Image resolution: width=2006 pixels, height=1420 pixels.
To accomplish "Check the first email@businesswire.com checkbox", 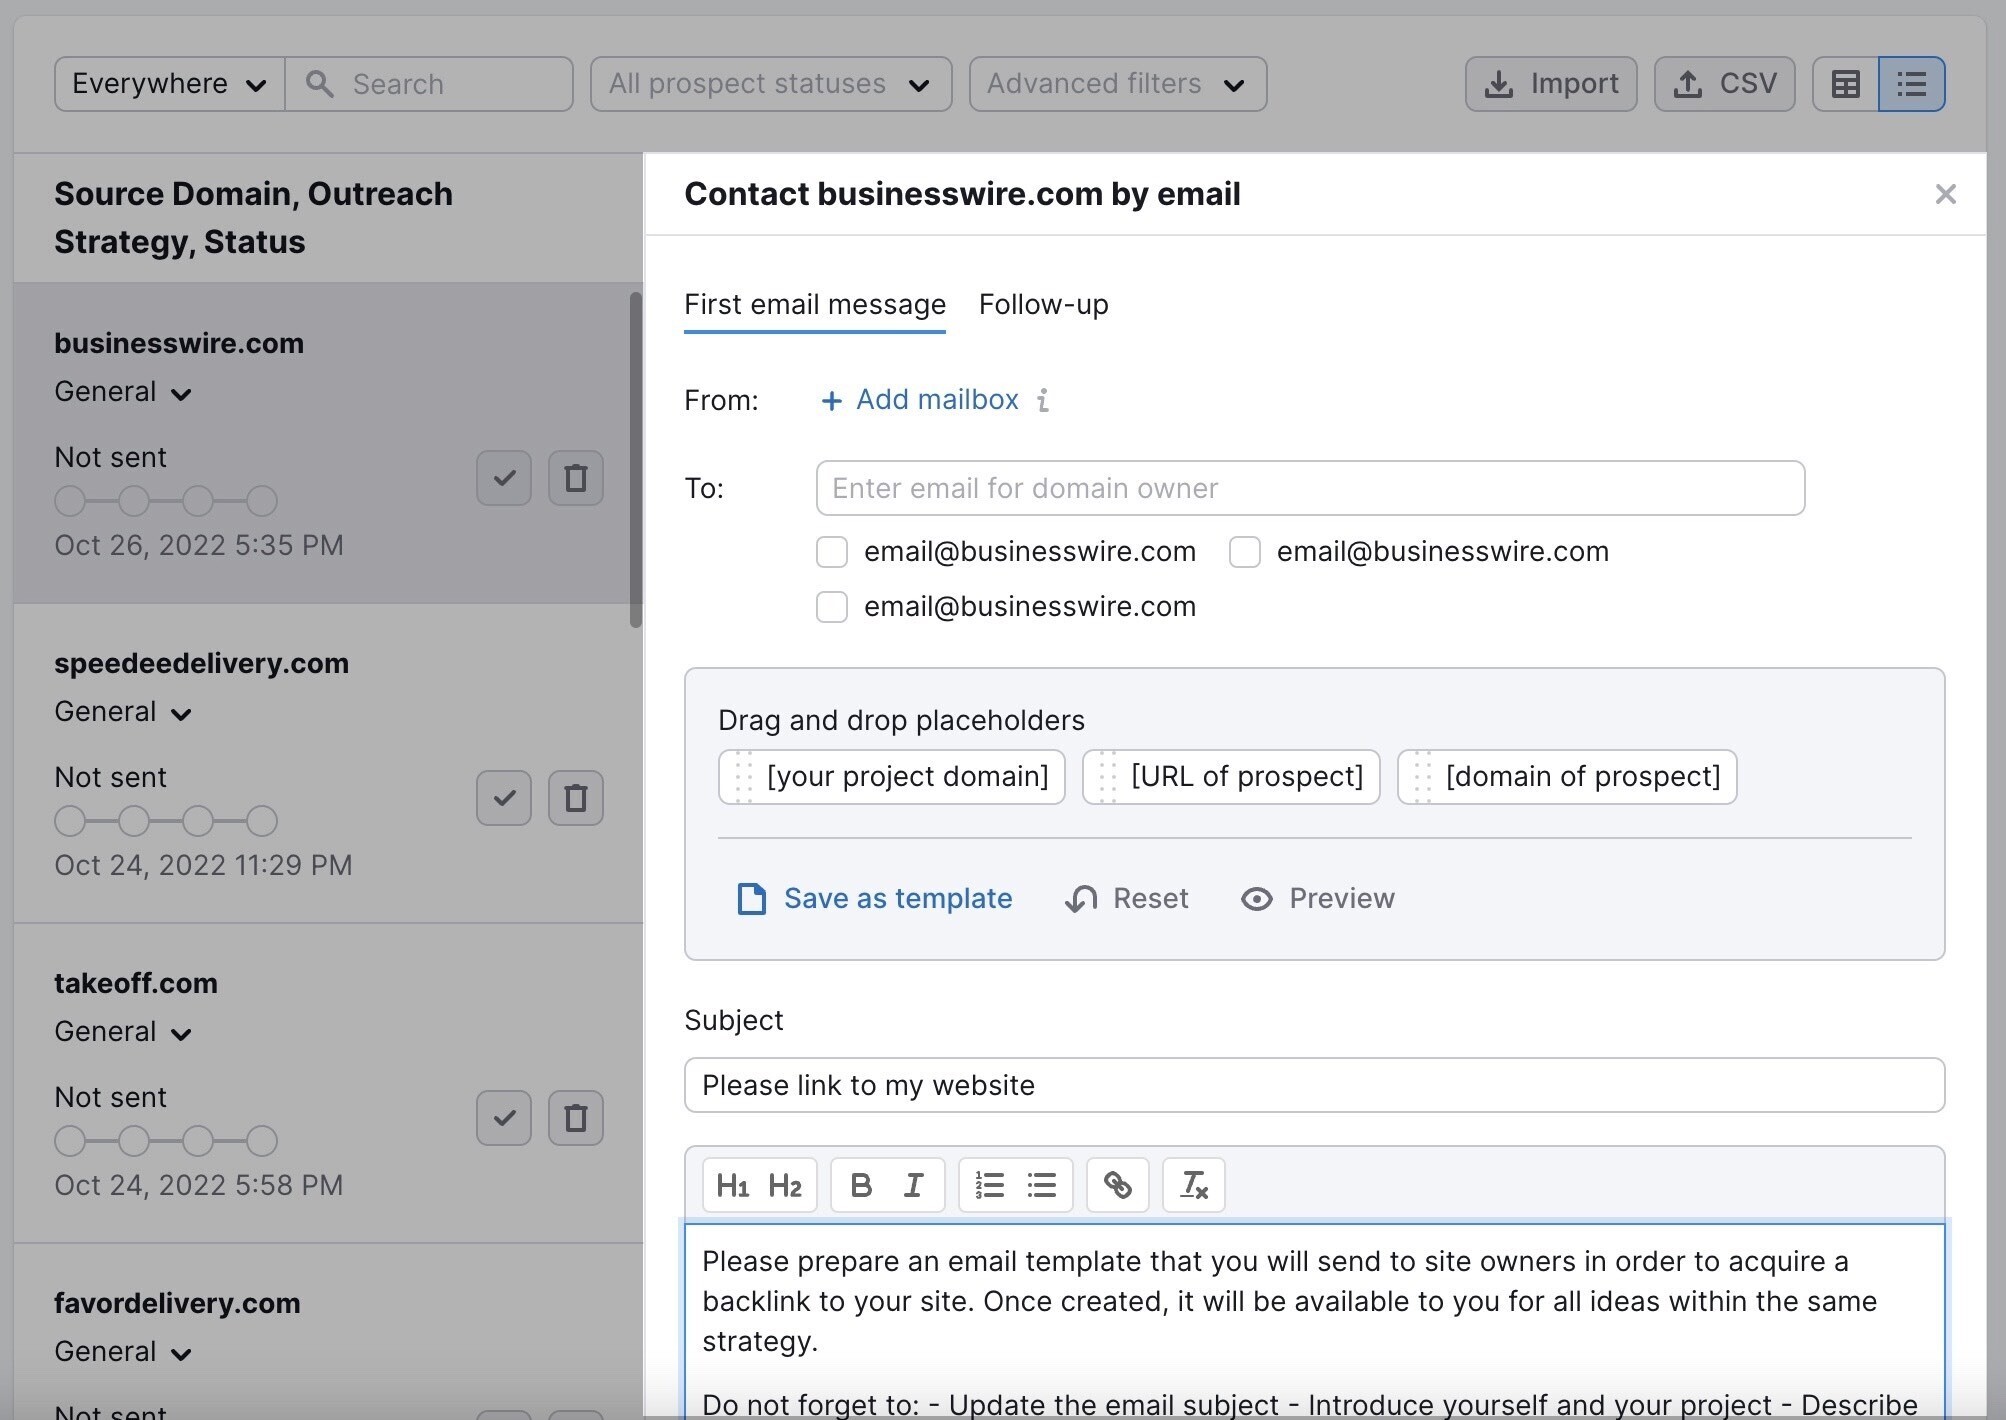I will pos(832,552).
